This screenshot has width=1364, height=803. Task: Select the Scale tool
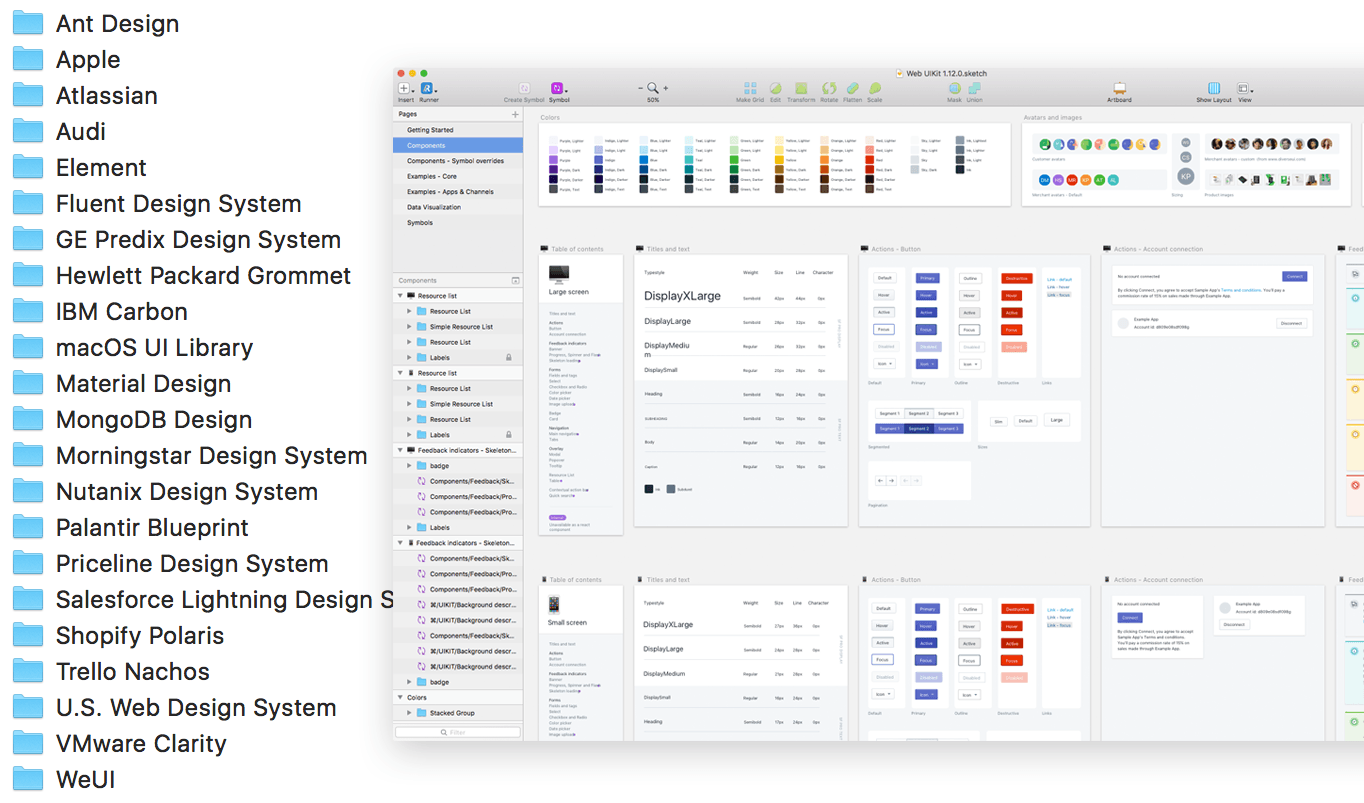tap(875, 89)
